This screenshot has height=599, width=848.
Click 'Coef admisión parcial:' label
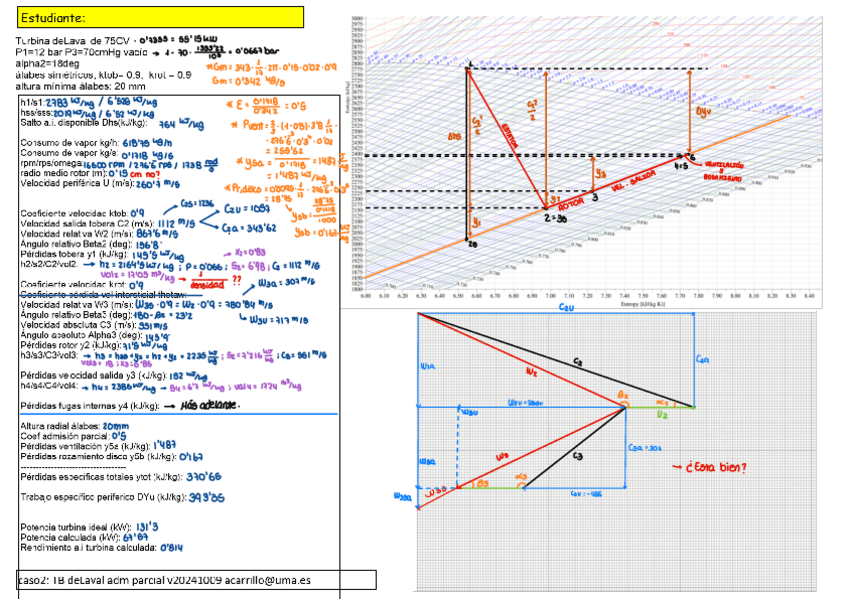click(x=65, y=436)
